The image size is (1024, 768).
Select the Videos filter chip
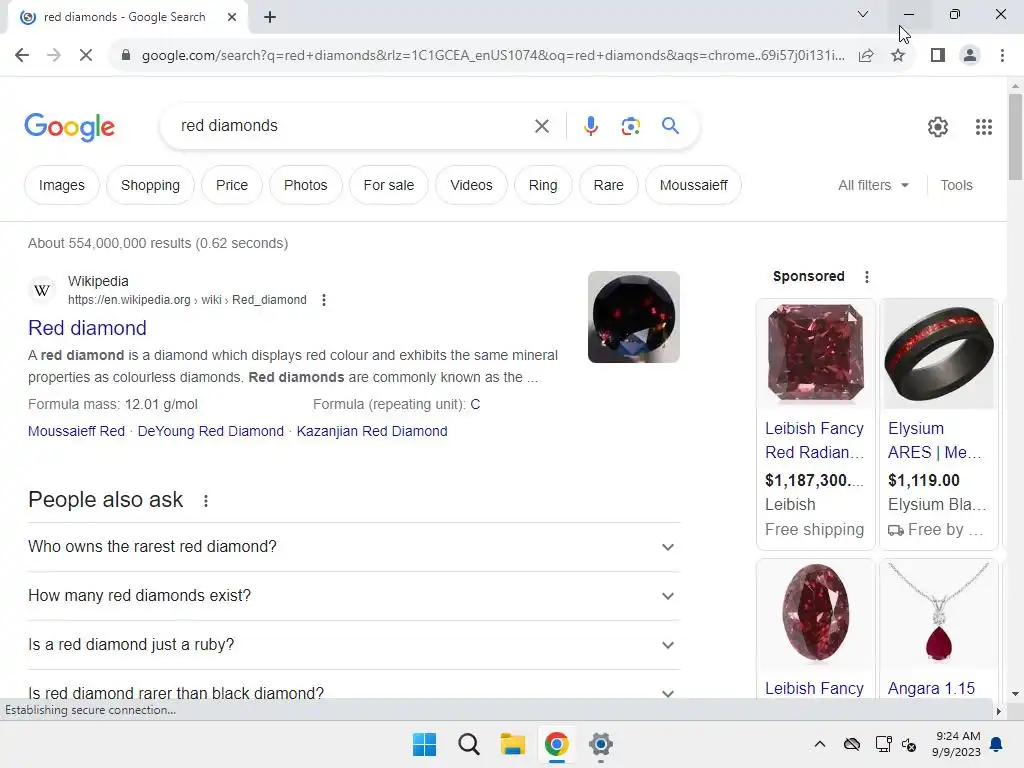(471, 185)
